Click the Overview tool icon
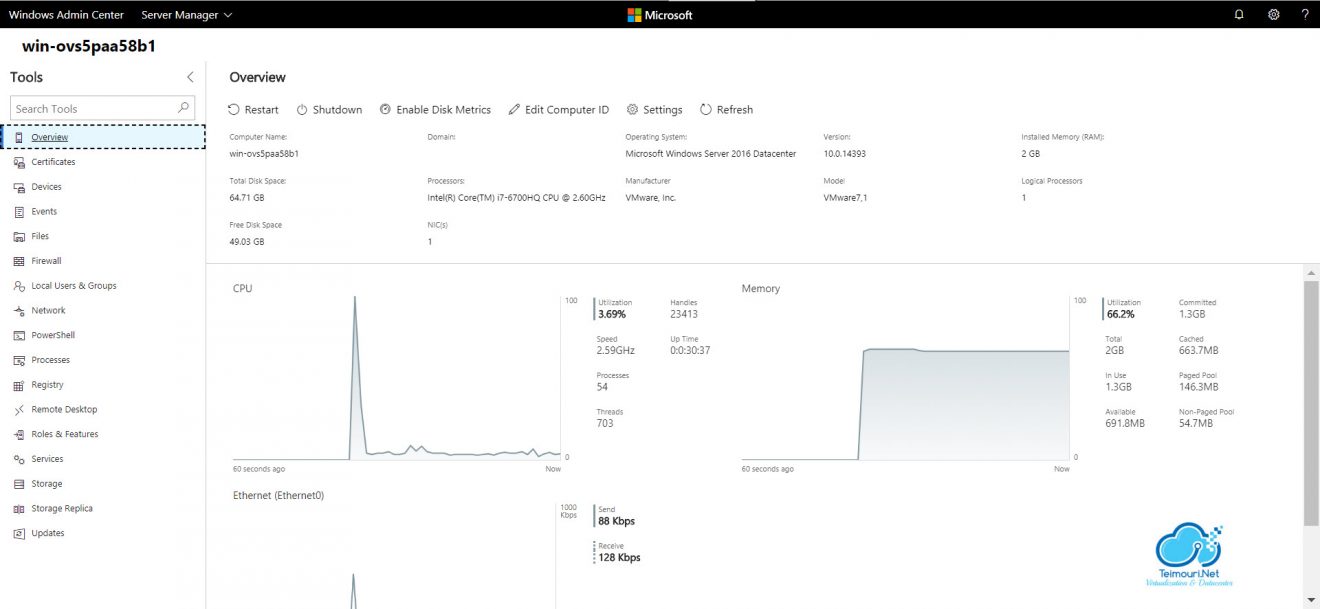This screenshot has width=1320, height=609. click(19, 137)
